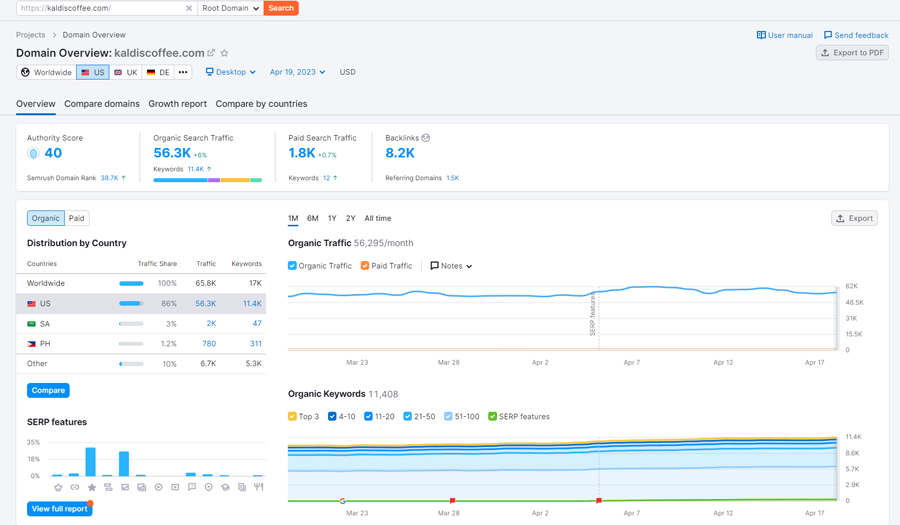Select the Overview tab
The height and width of the screenshot is (525, 900).
pos(36,104)
